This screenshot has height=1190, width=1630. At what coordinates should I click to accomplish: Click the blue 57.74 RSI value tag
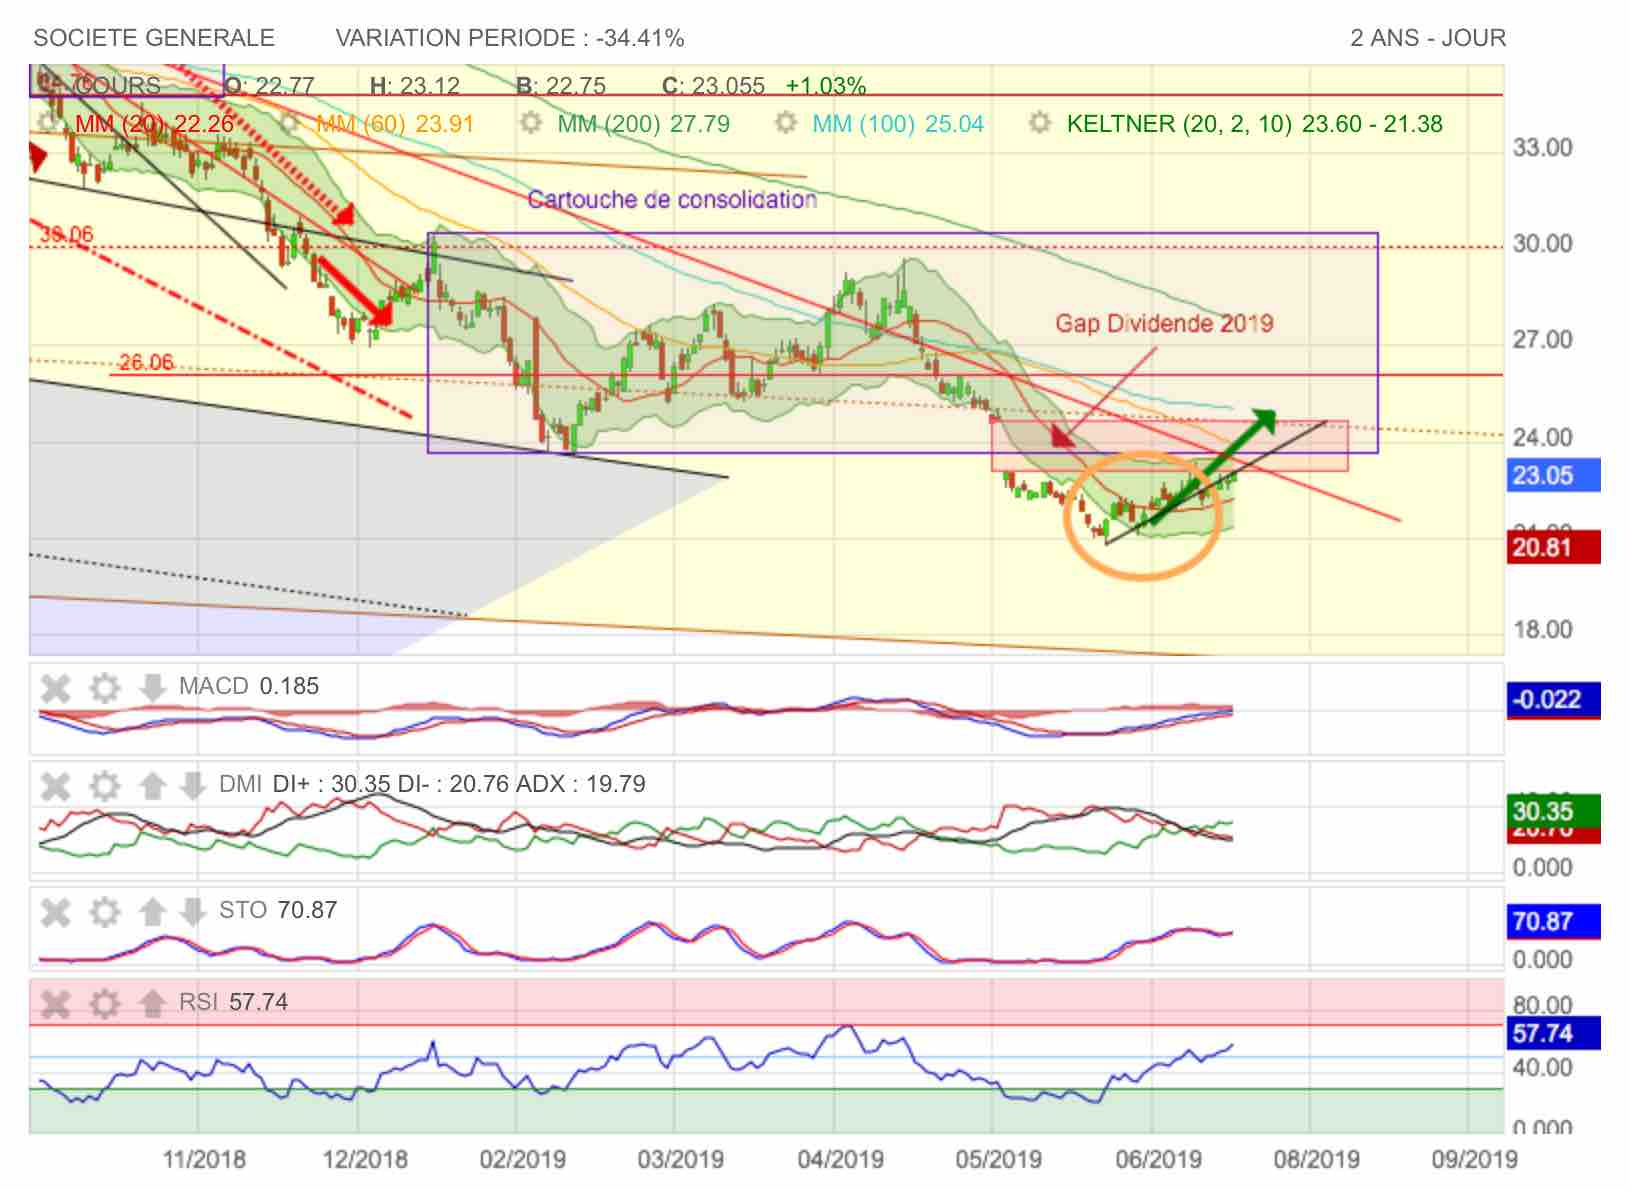pyautogui.click(x=1553, y=1033)
